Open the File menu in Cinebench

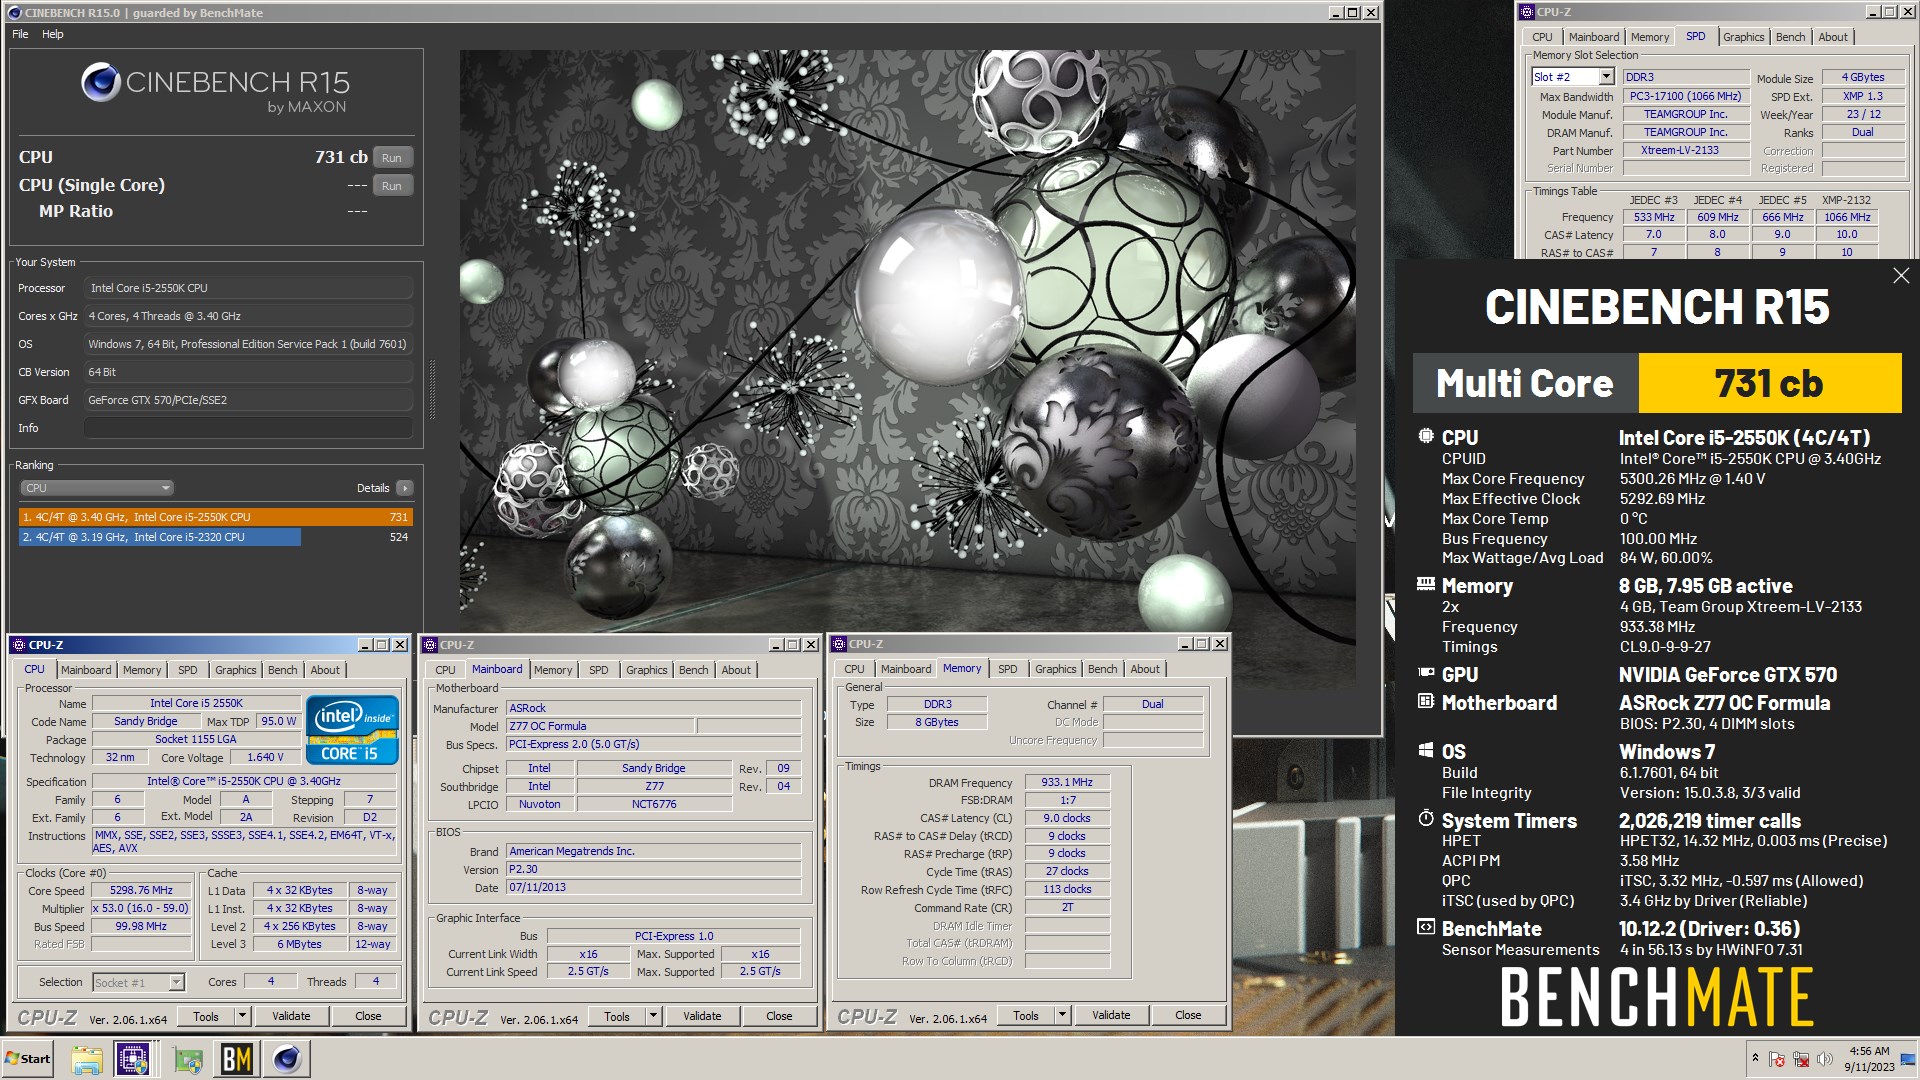point(20,34)
